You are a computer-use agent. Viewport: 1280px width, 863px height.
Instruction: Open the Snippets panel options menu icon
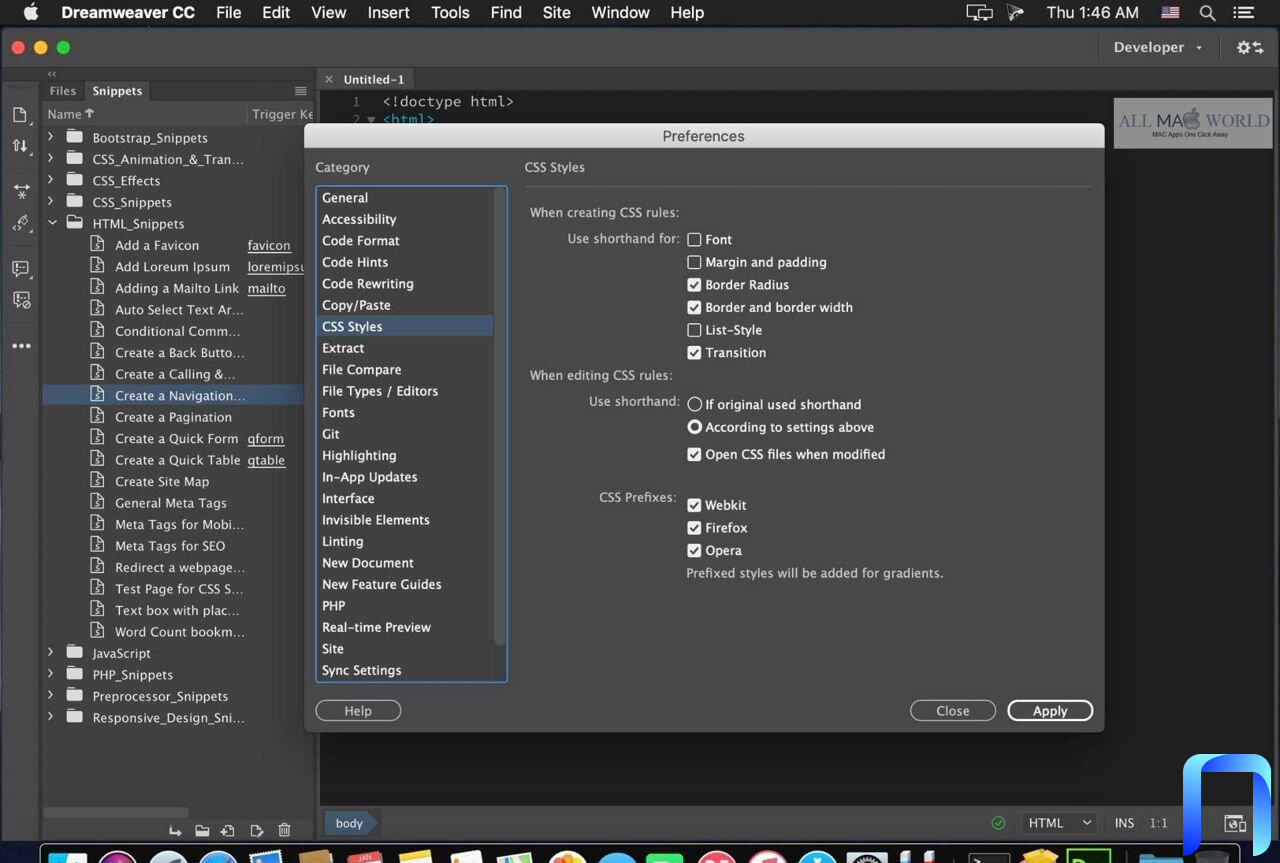[301, 91]
